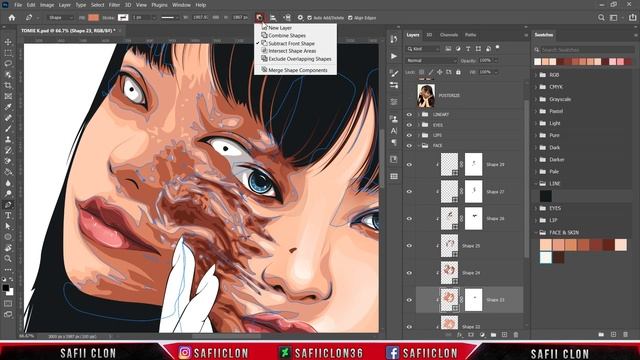Open the blend mode Normal dropdown
Viewport: 640px width, 360px height.
click(x=431, y=60)
